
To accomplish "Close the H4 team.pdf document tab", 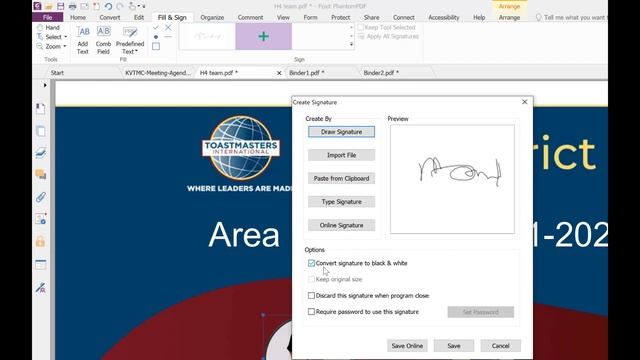I will [279, 73].
